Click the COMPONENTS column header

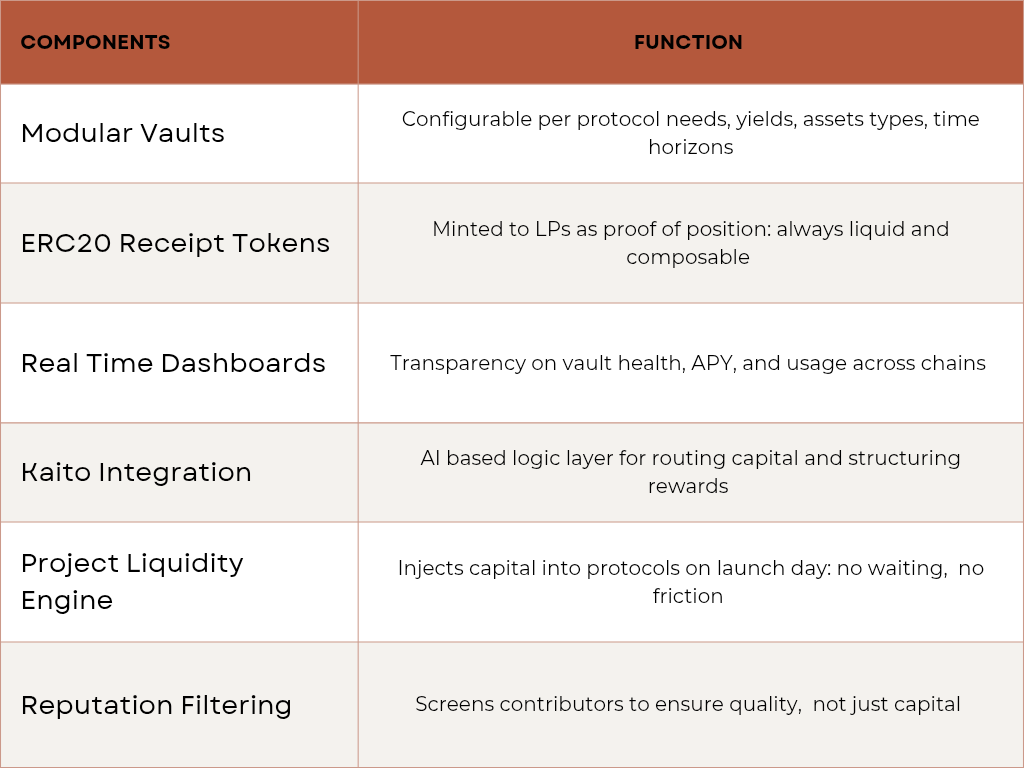[95, 42]
